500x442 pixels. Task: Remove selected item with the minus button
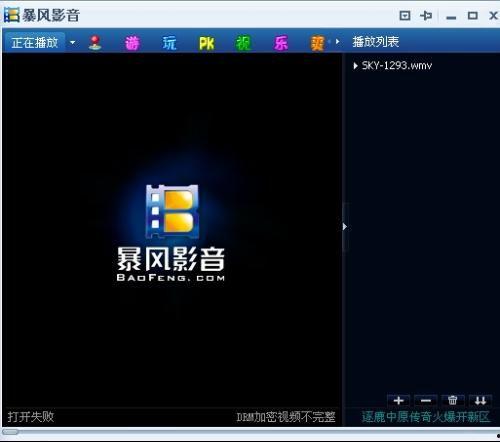[426, 400]
